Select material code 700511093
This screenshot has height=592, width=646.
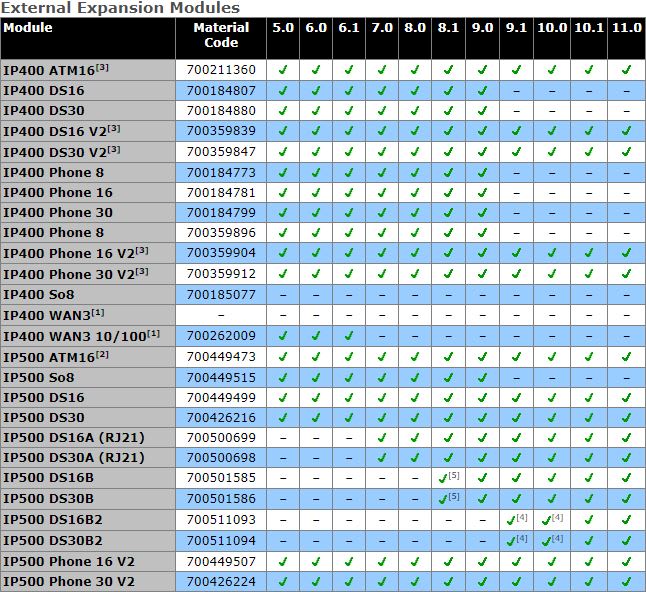point(221,519)
